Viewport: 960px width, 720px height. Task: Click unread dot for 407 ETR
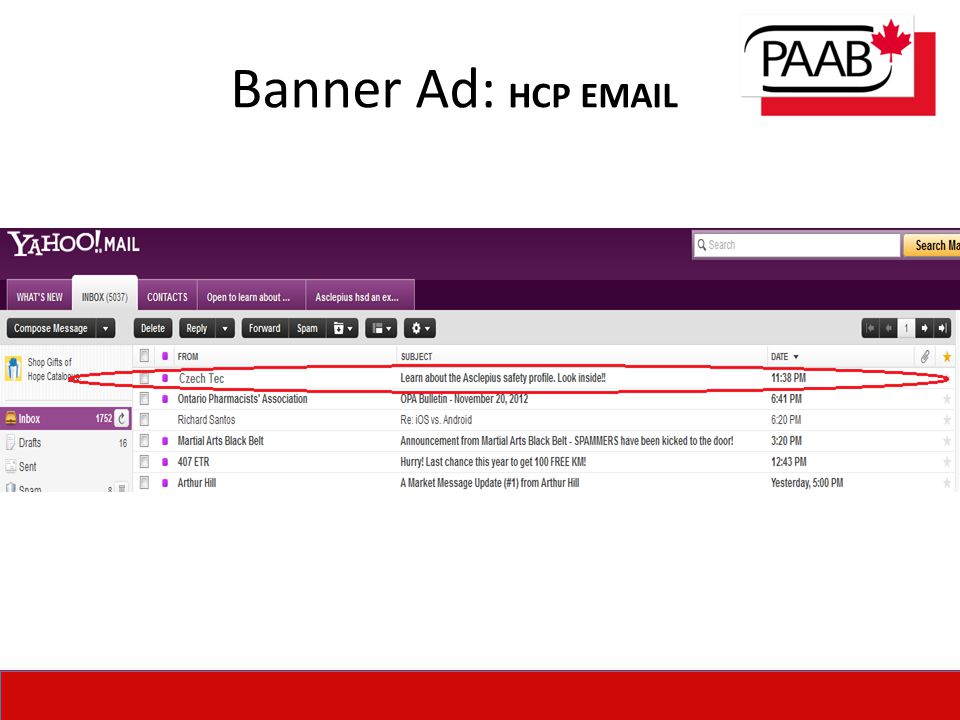(x=165, y=462)
